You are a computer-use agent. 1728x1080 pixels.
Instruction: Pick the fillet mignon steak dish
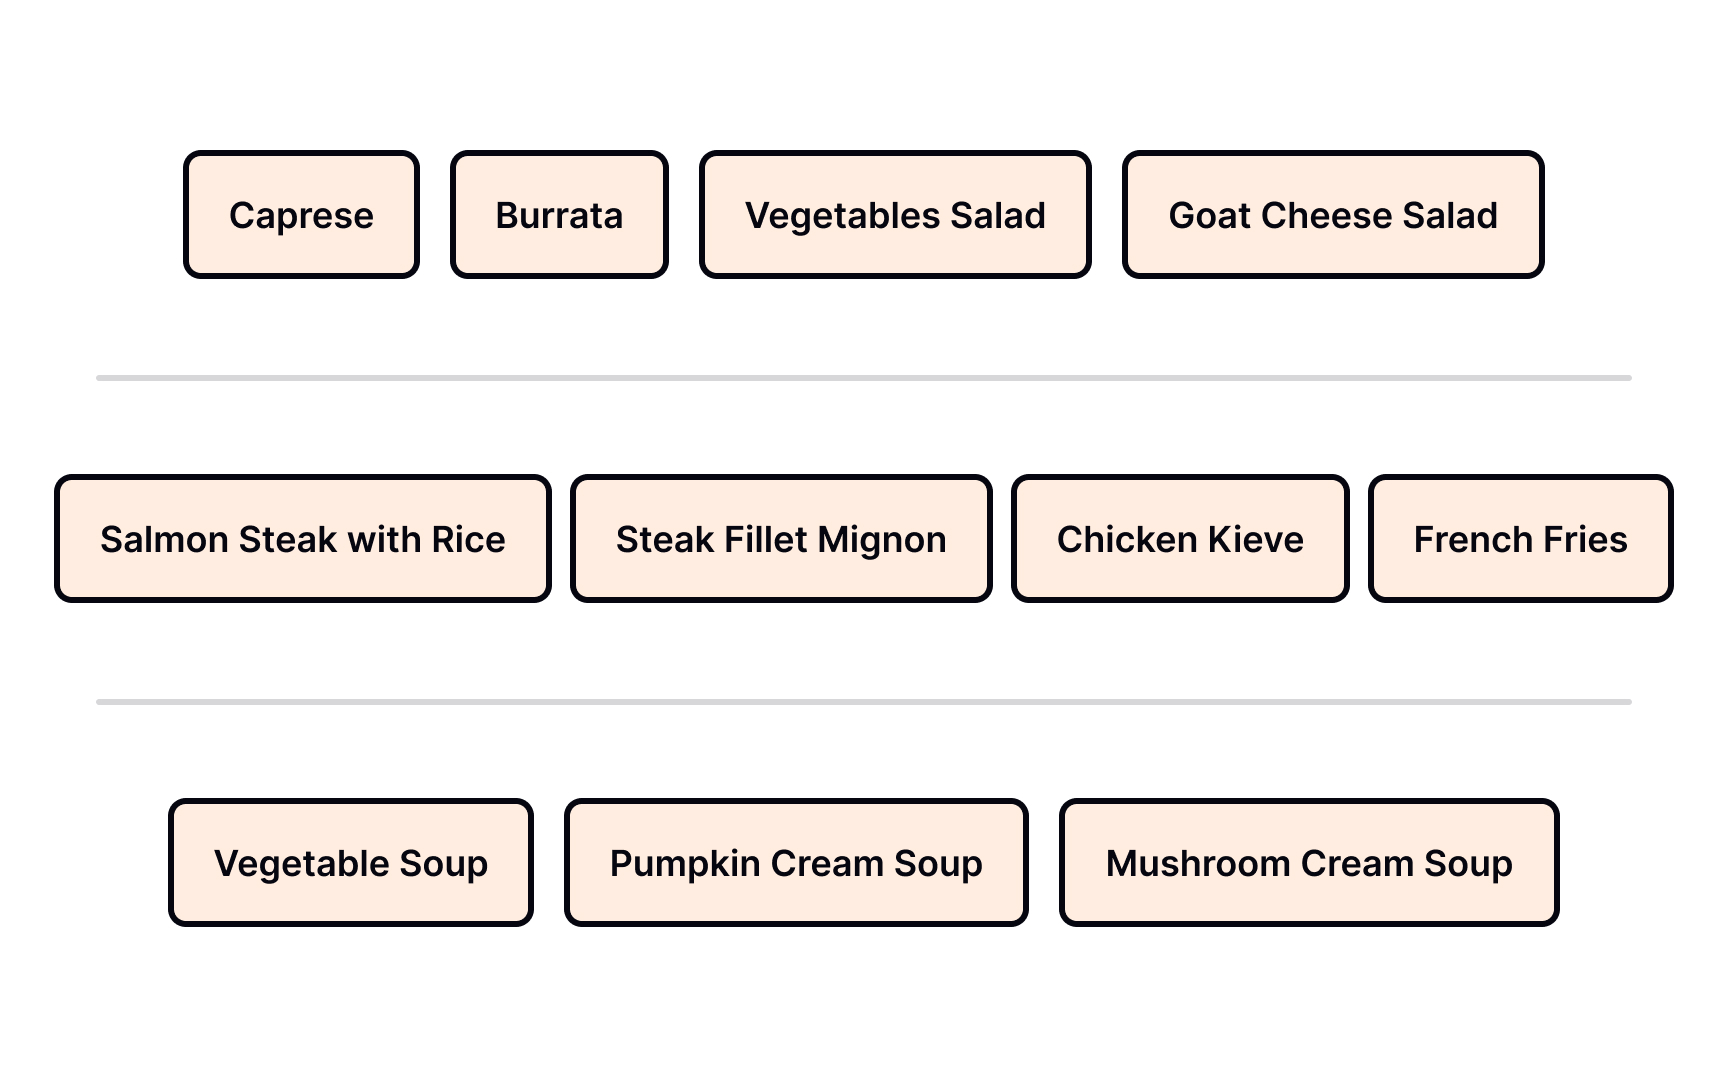click(781, 539)
